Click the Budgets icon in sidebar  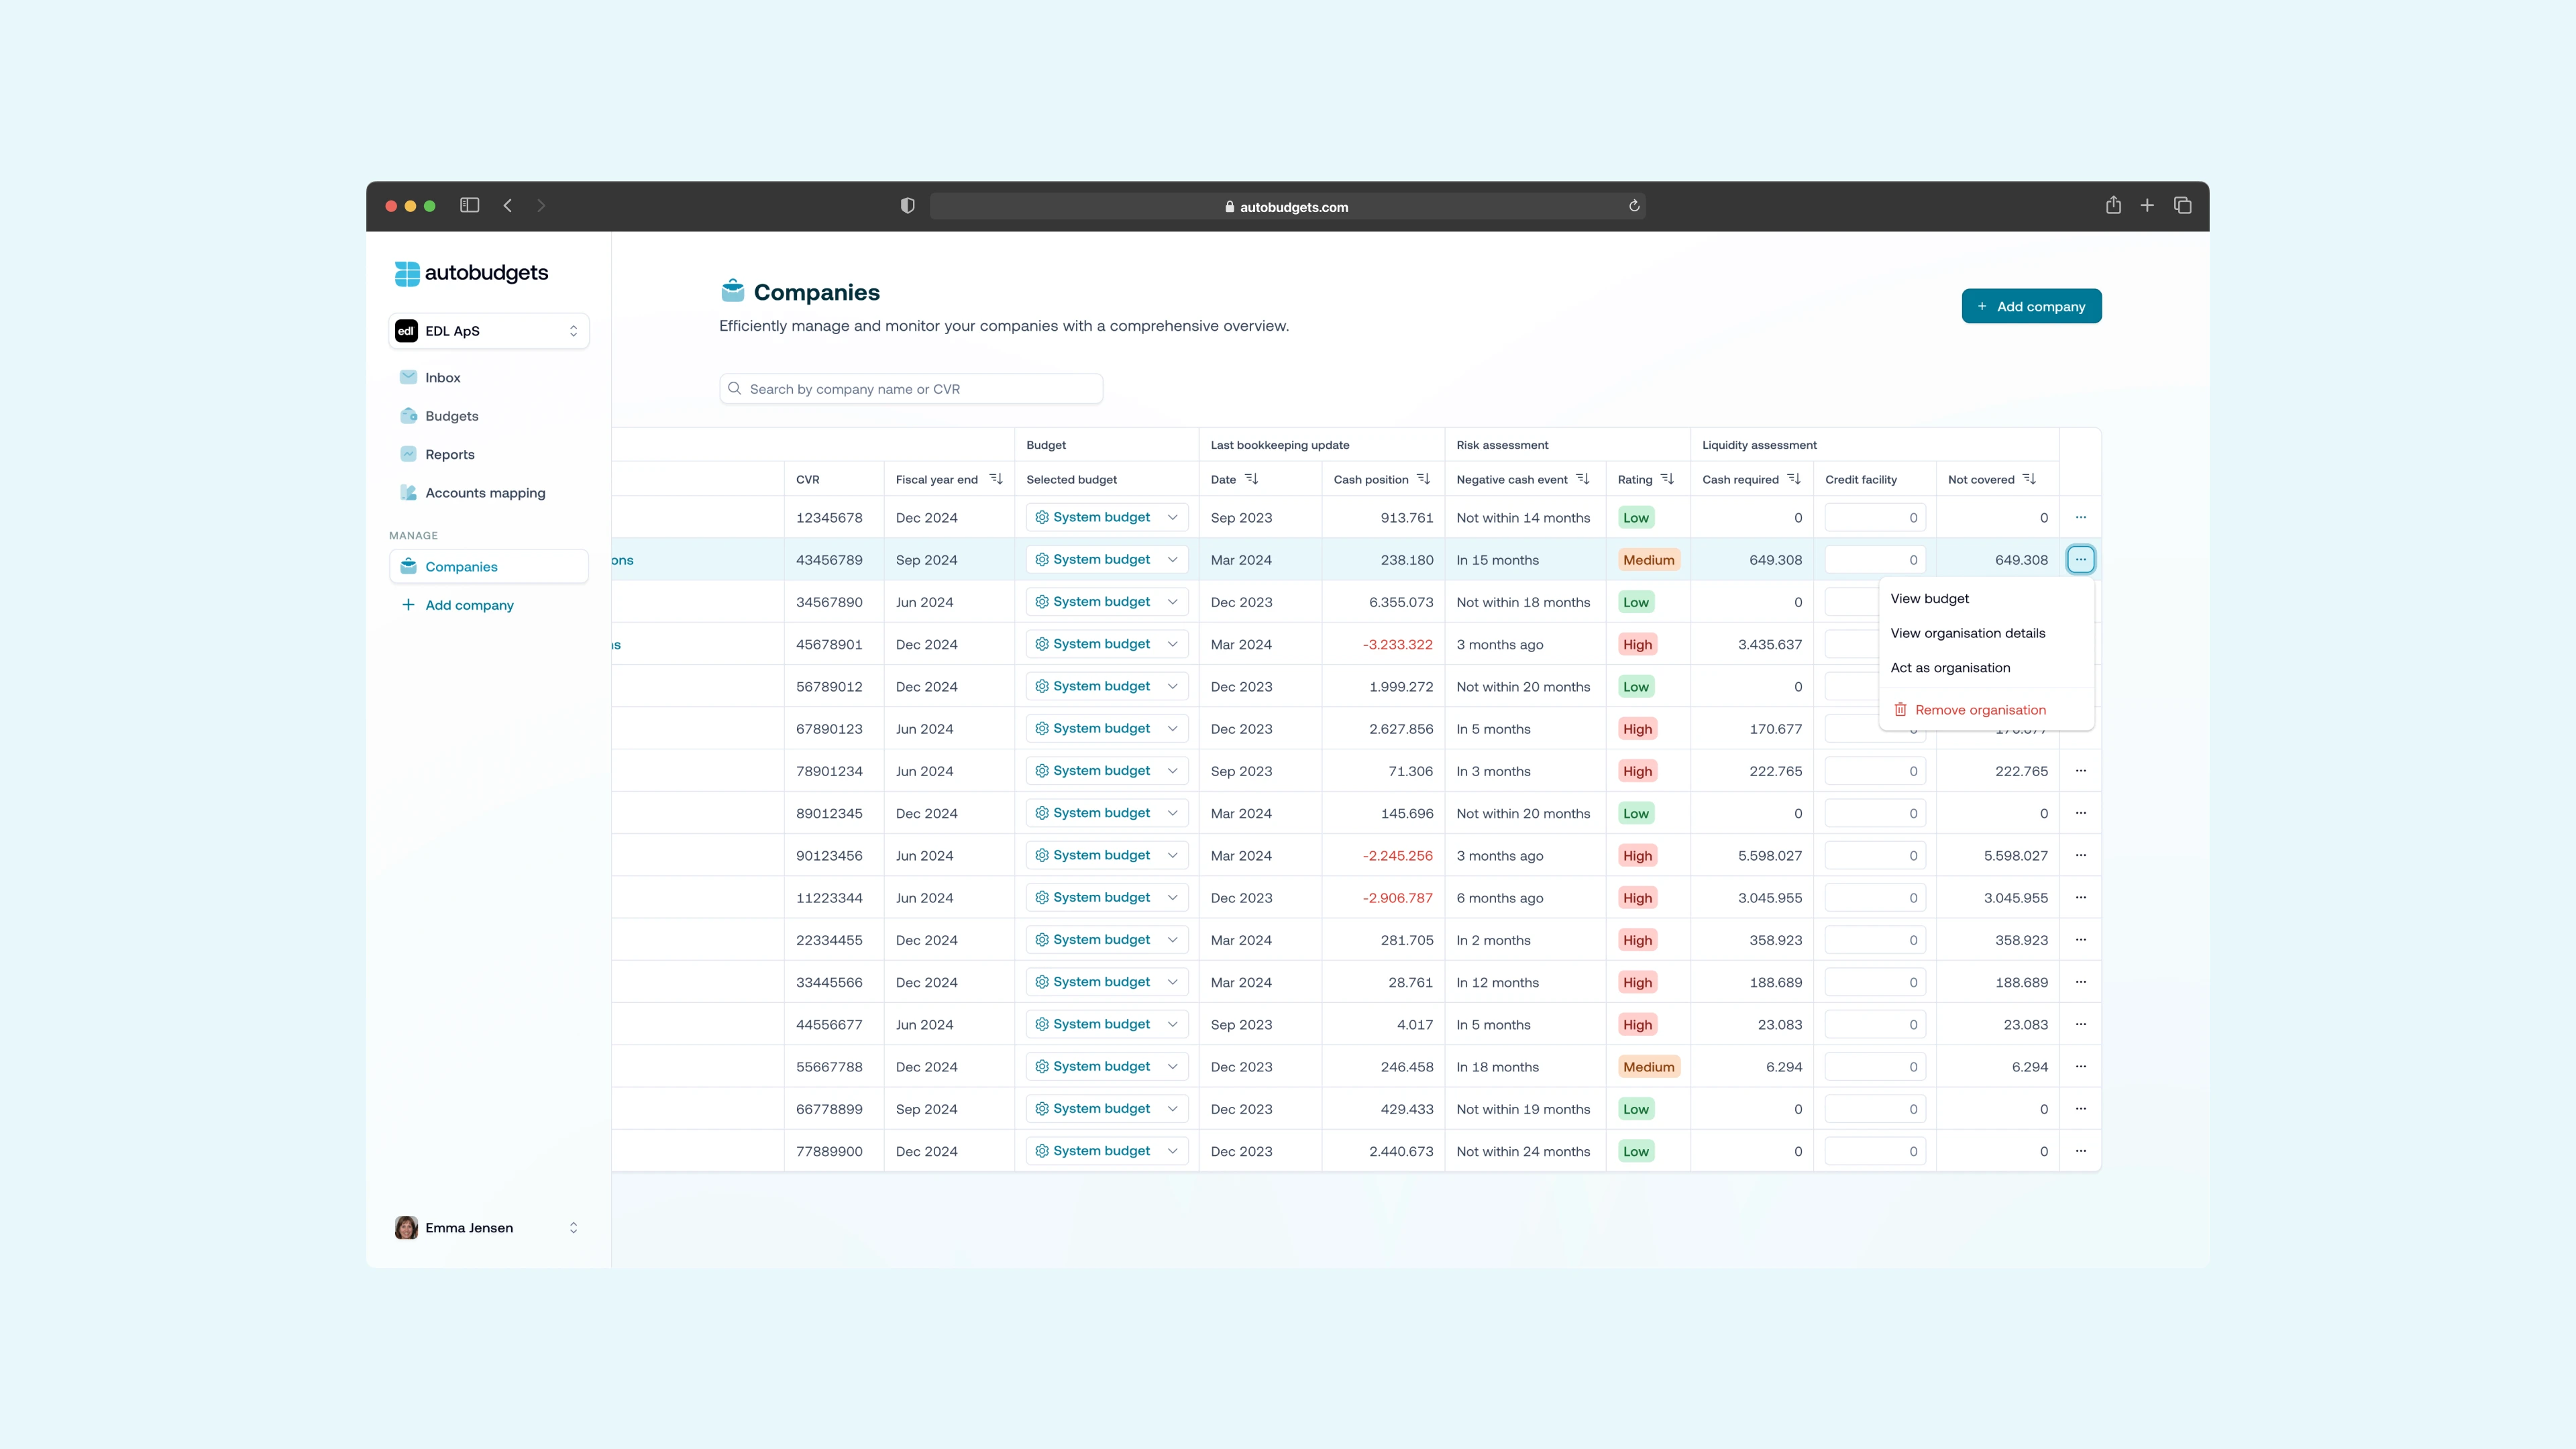coord(408,416)
